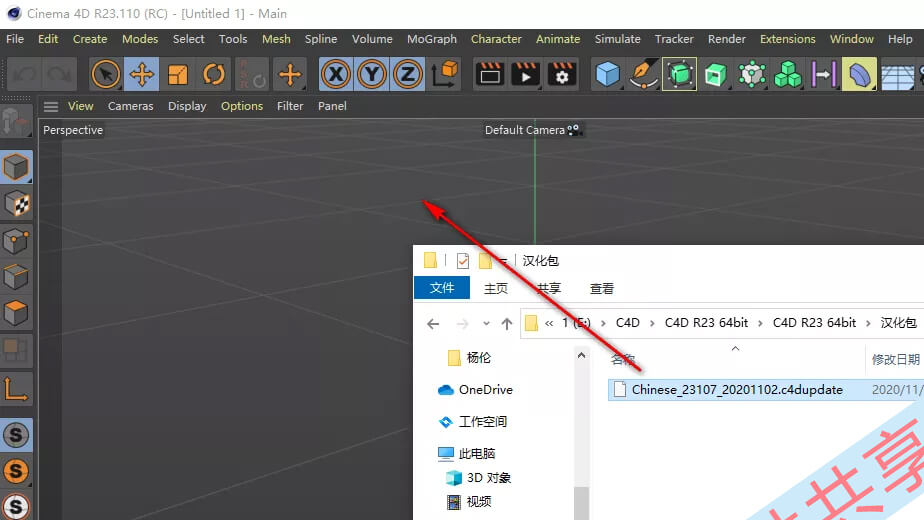The height and width of the screenshot is (520, 924).
Task: Toggle the first blue-highlighted snap S icon
Action: click(16, 435)
